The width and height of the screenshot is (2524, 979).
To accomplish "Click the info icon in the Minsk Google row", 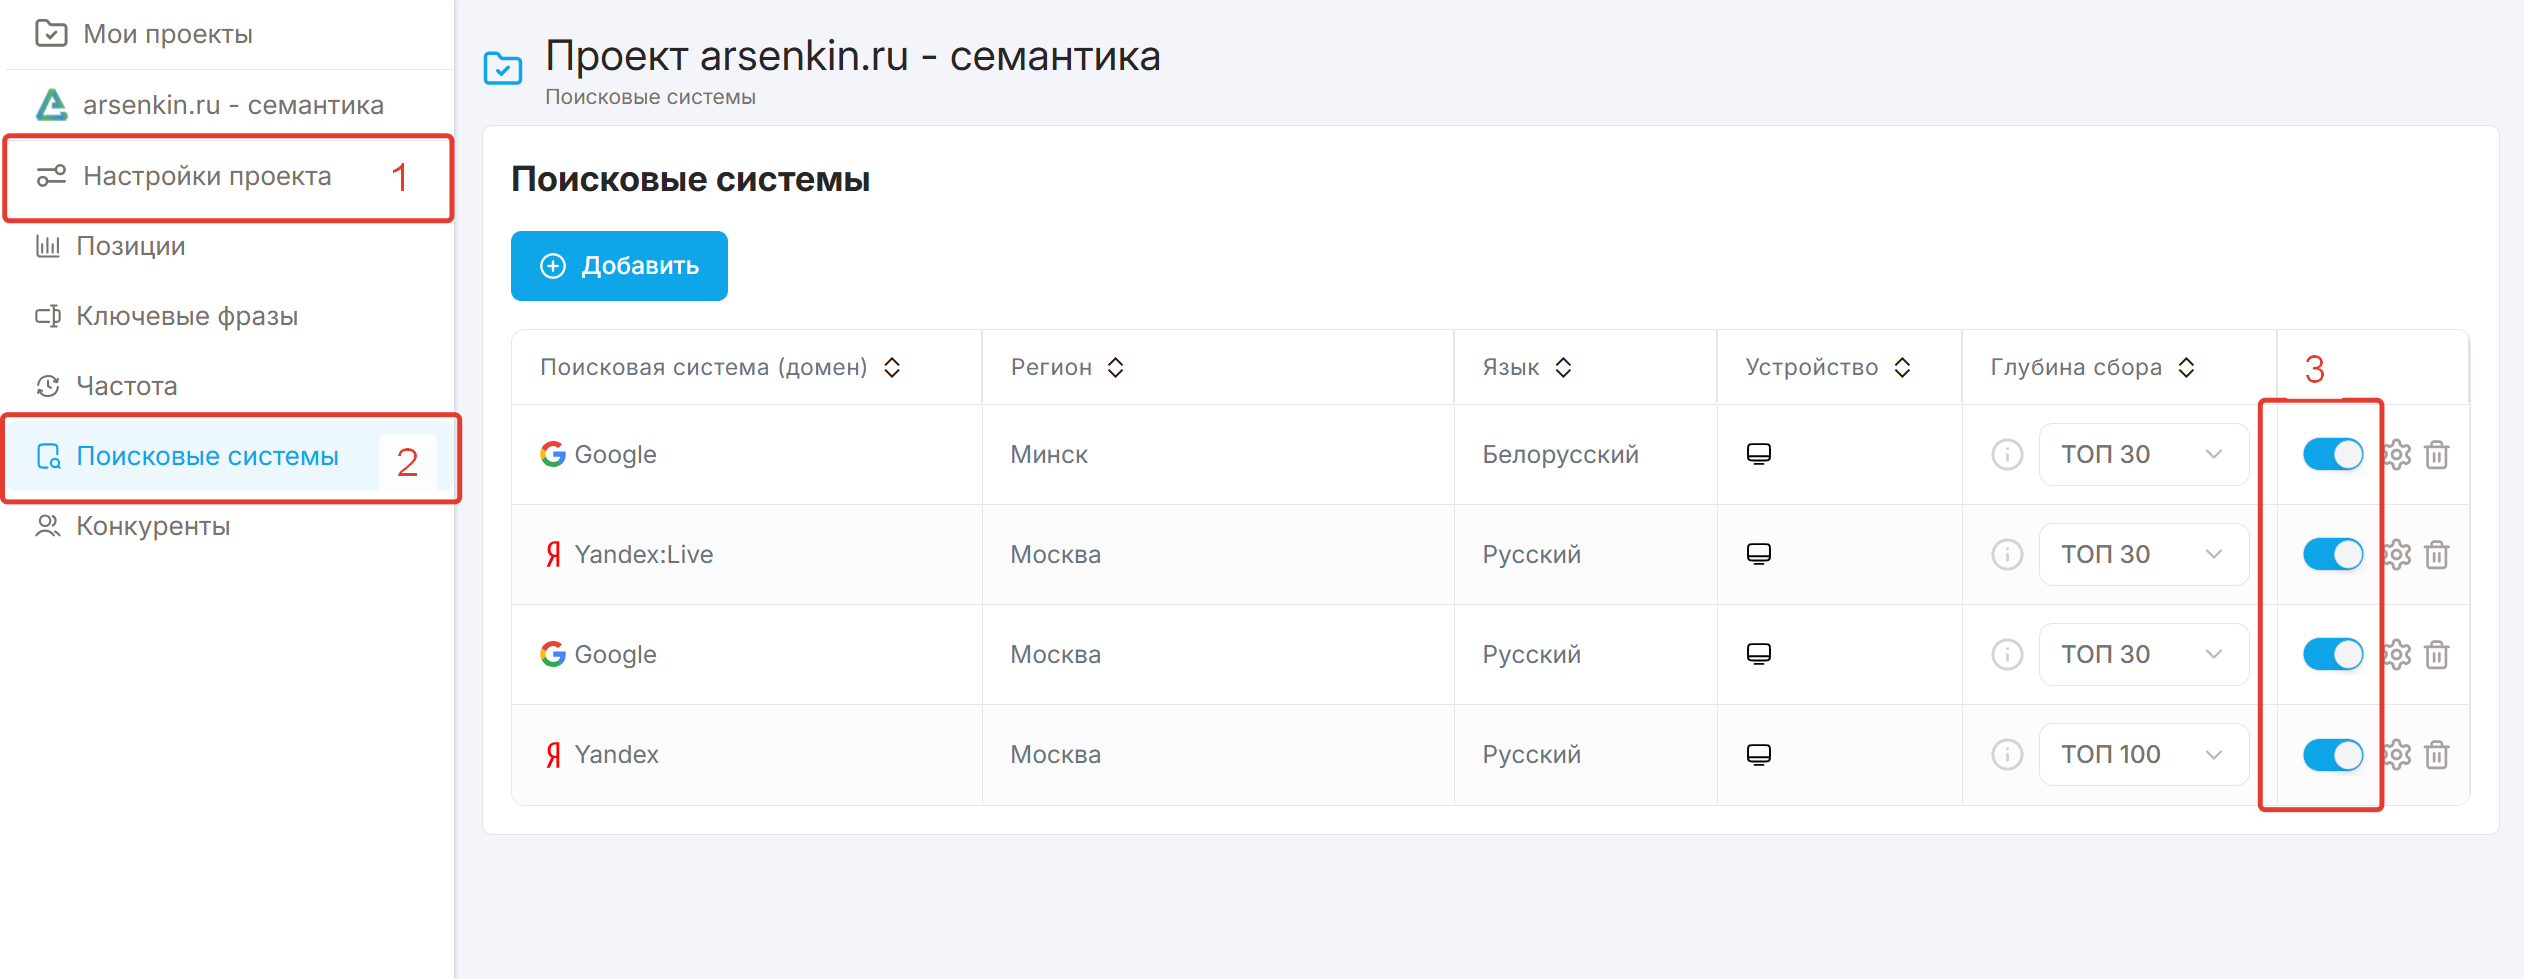I will (2007, 455).
